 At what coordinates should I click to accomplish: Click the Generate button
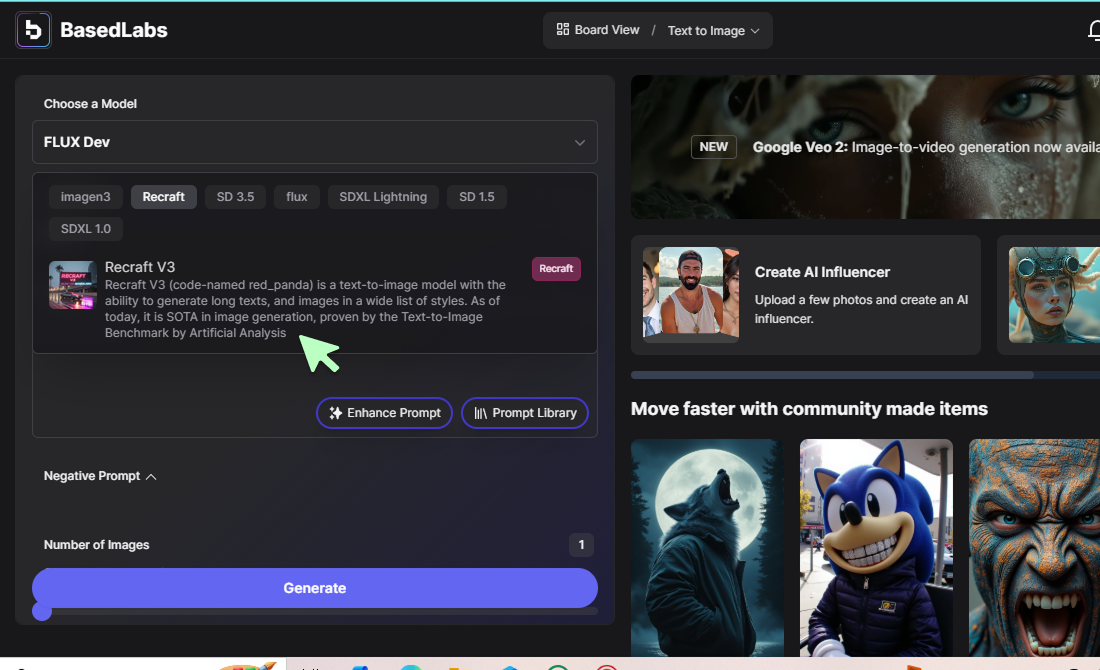tap(315, 588)
